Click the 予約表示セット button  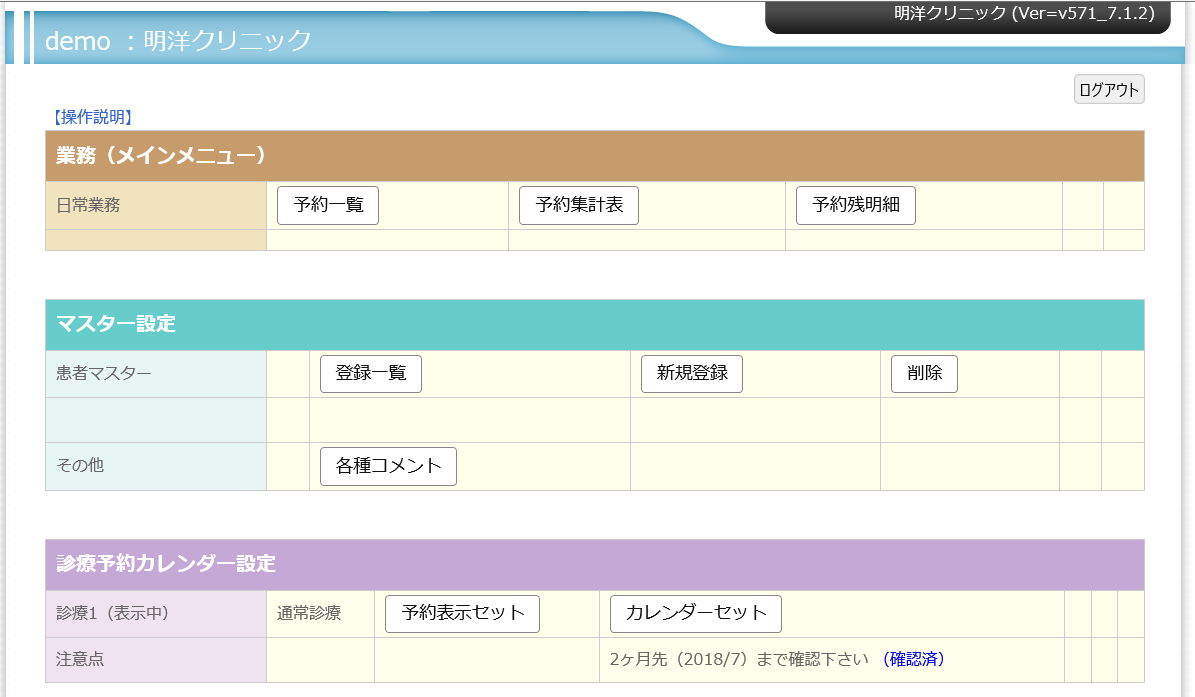pos(462,614)
